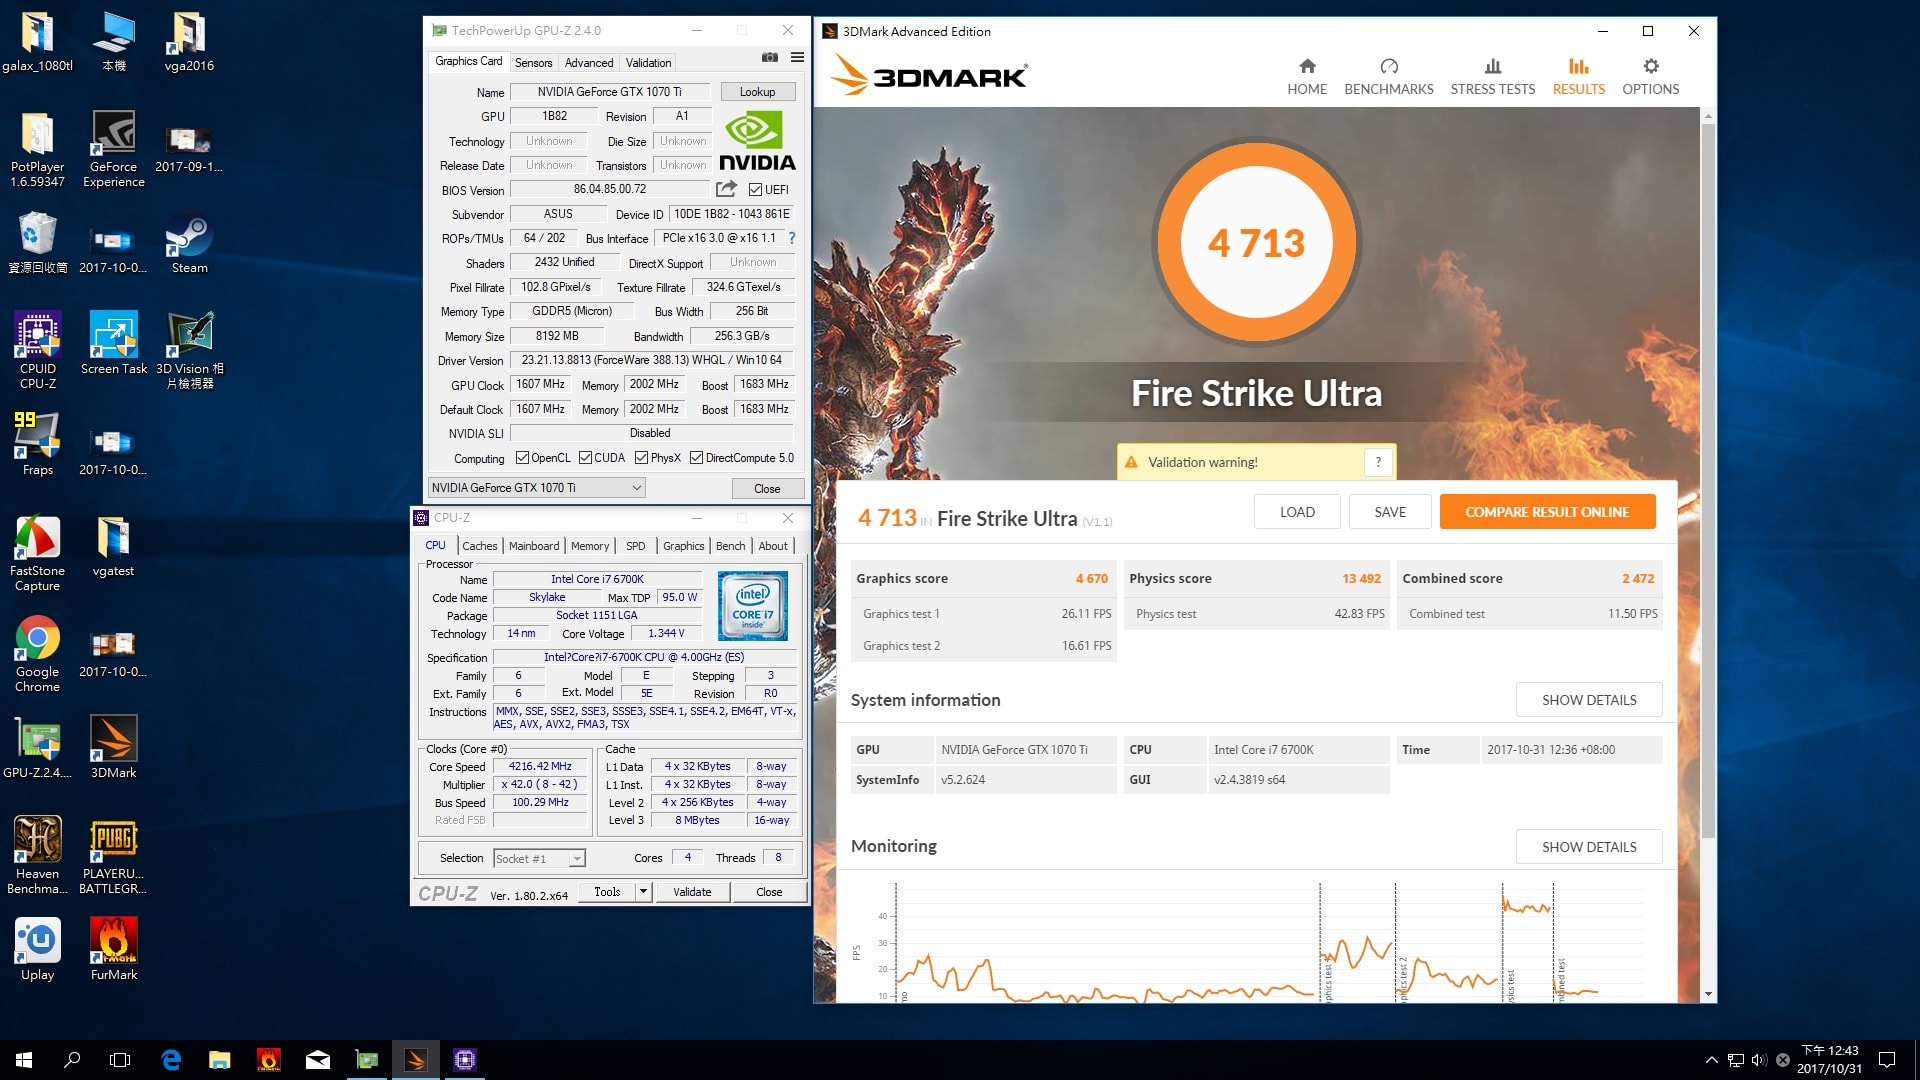Switch to Advanced tab in GPU-Z
Screen dimensions: 1920x1080
point(589,62)
